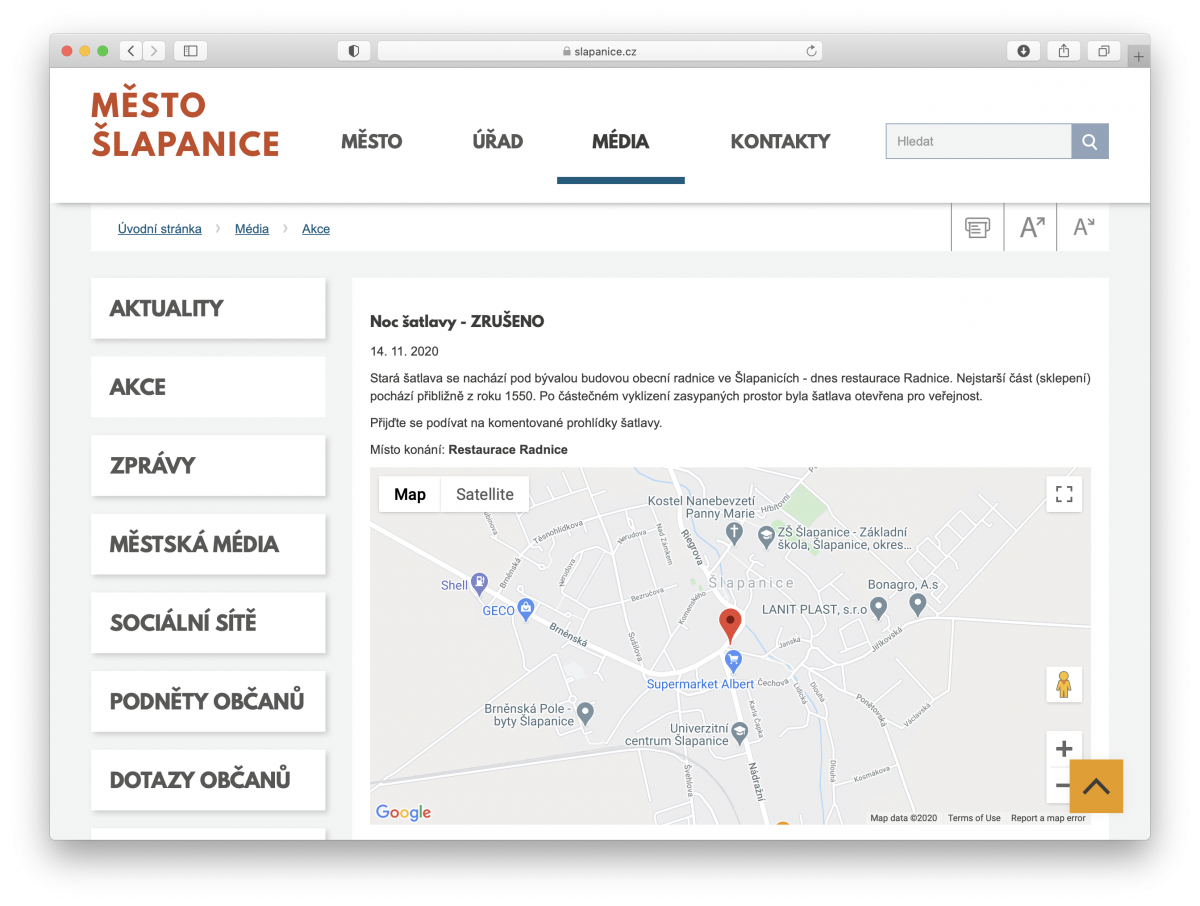Switch the map to Satellite view

tap(485, 494)
